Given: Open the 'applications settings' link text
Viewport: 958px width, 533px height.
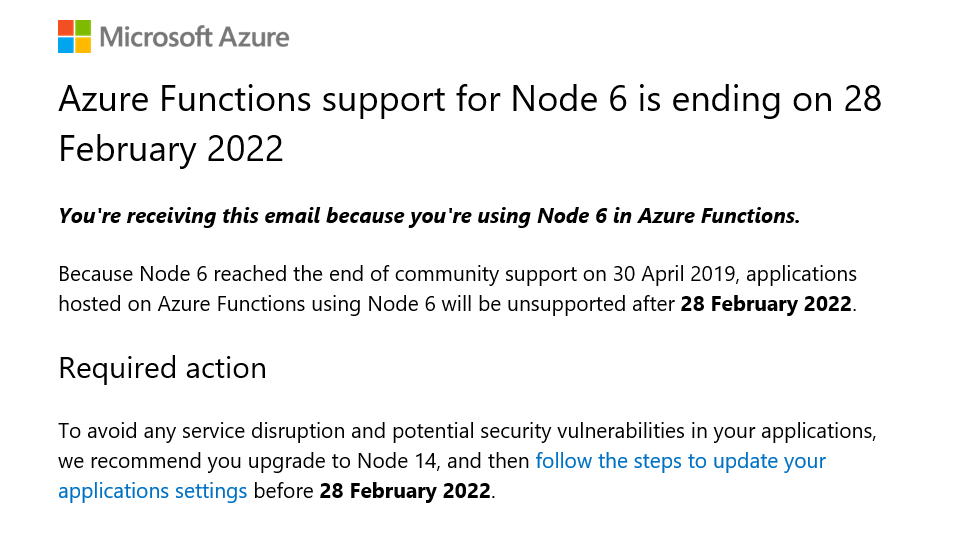Looking at the screenshot, I should [x=153, y=491].
